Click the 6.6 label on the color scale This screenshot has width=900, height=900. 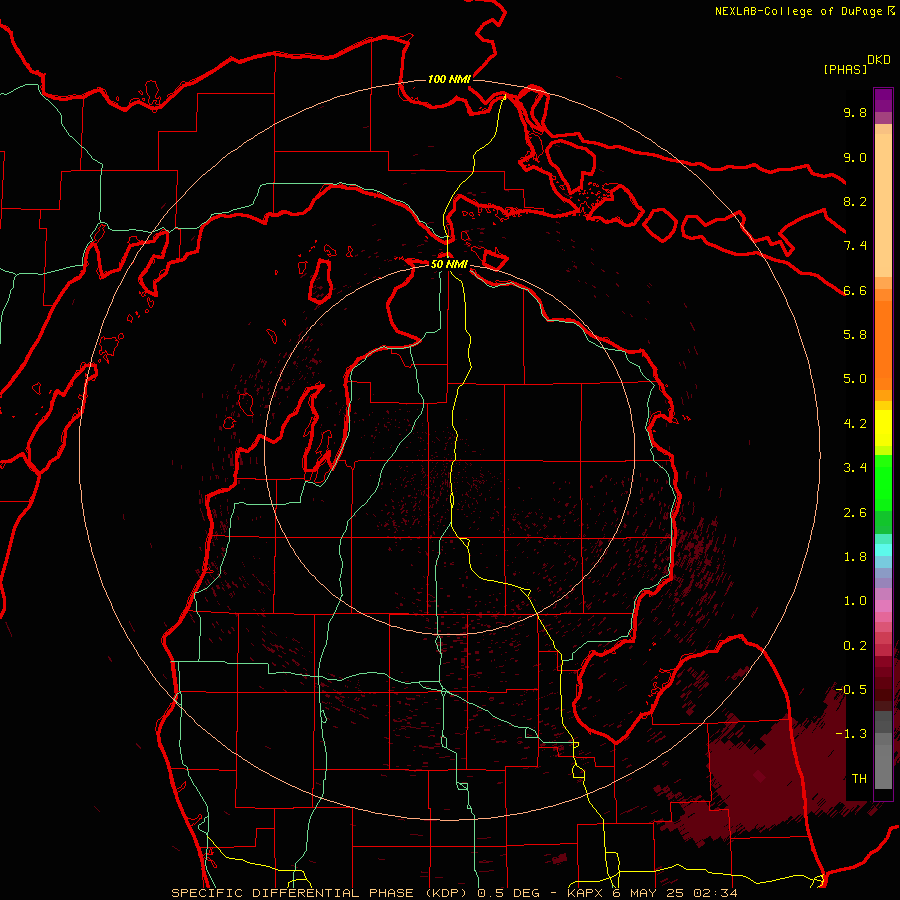(x=855, y=290)
